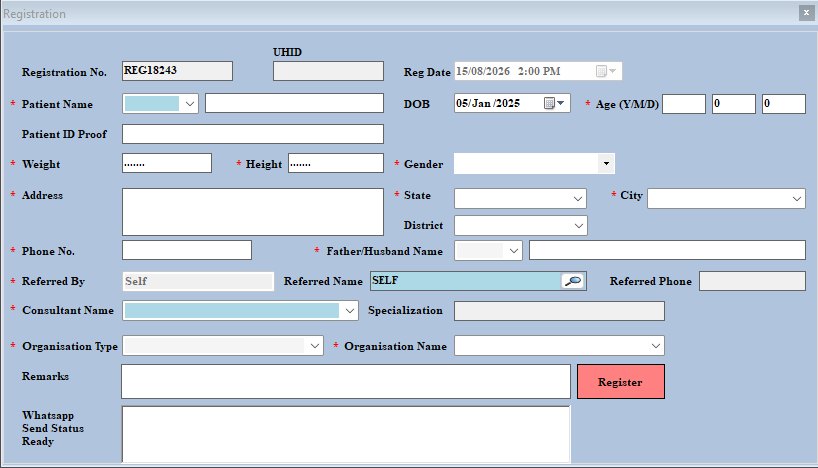The image size is (818, 468).
Task: Open the Organisation Type dropdown
Action: [x=315, y=346]
